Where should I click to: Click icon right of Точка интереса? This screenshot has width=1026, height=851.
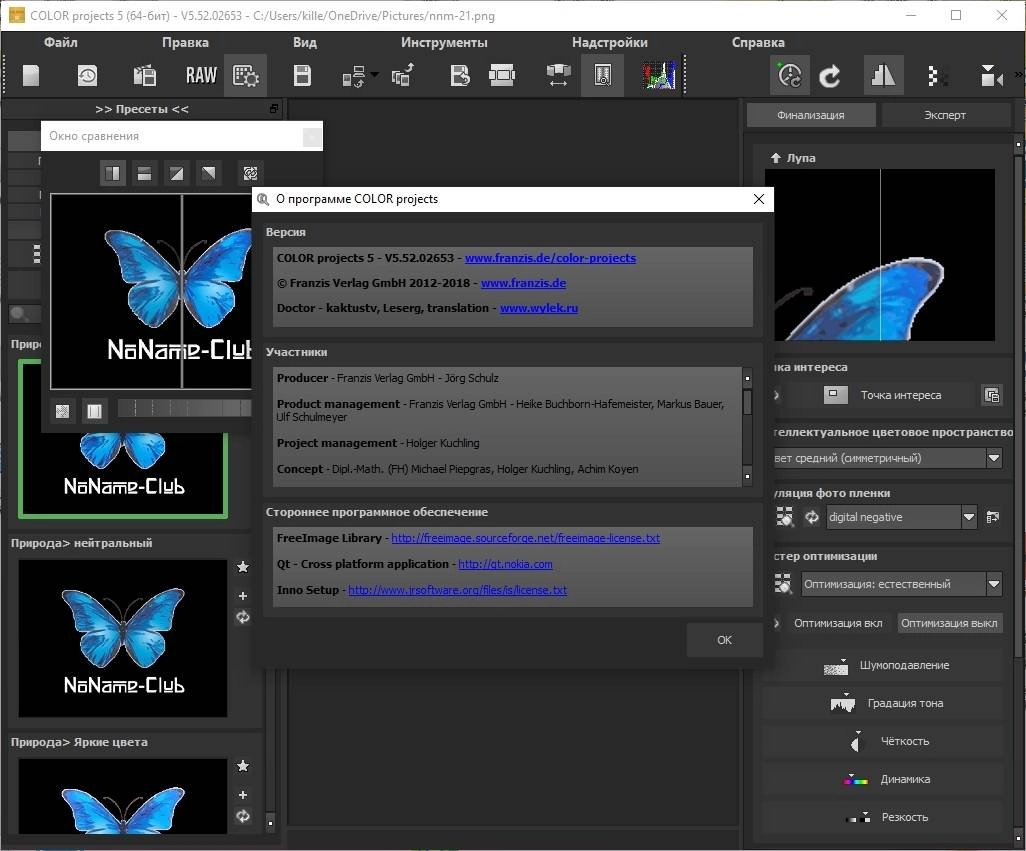click(x=992, y=395)
